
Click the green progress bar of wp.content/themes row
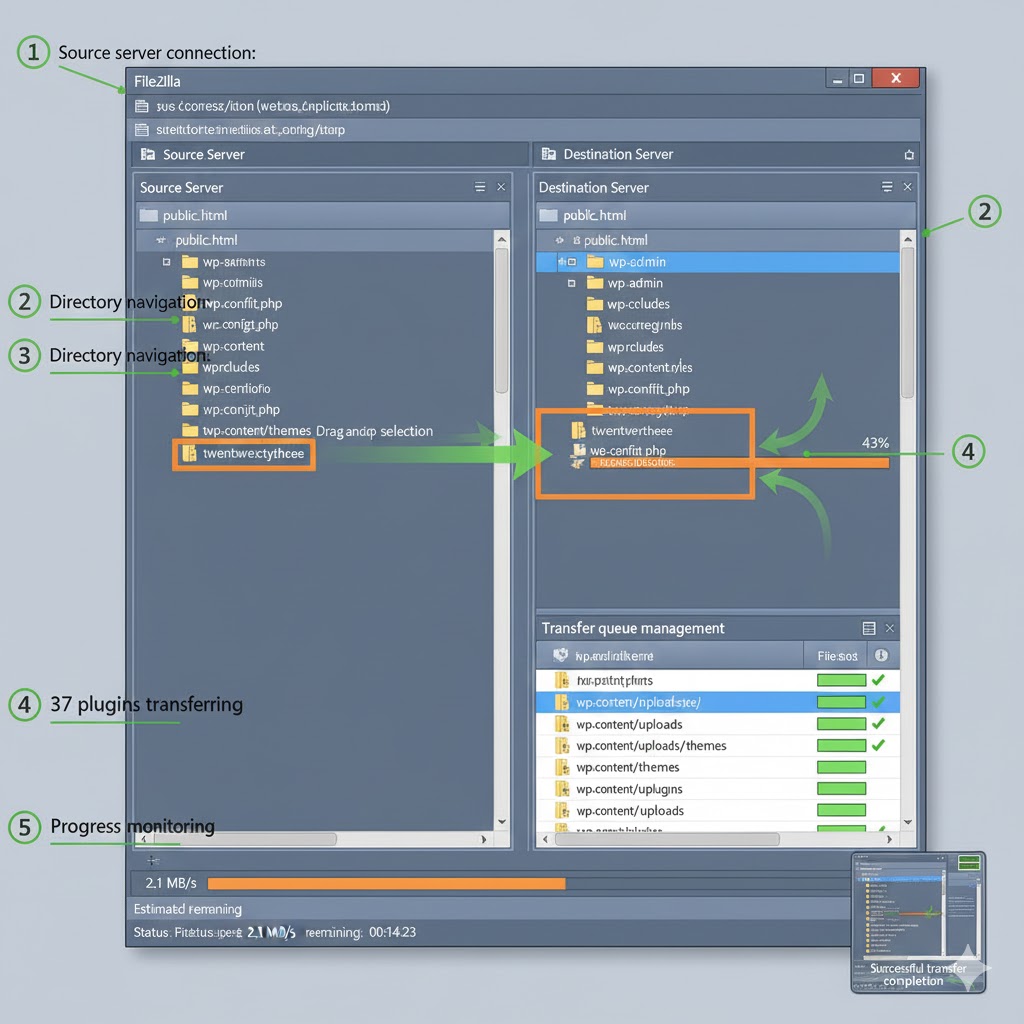(x=841, y=767)
